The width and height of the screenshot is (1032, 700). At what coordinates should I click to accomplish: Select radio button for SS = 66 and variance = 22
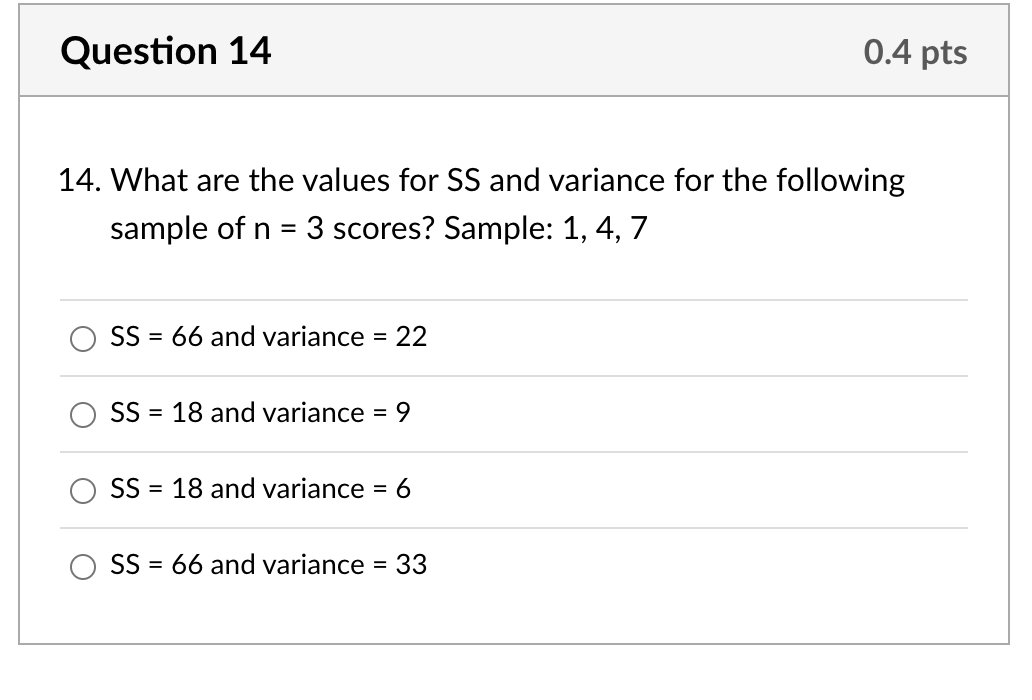click(83, 339)
